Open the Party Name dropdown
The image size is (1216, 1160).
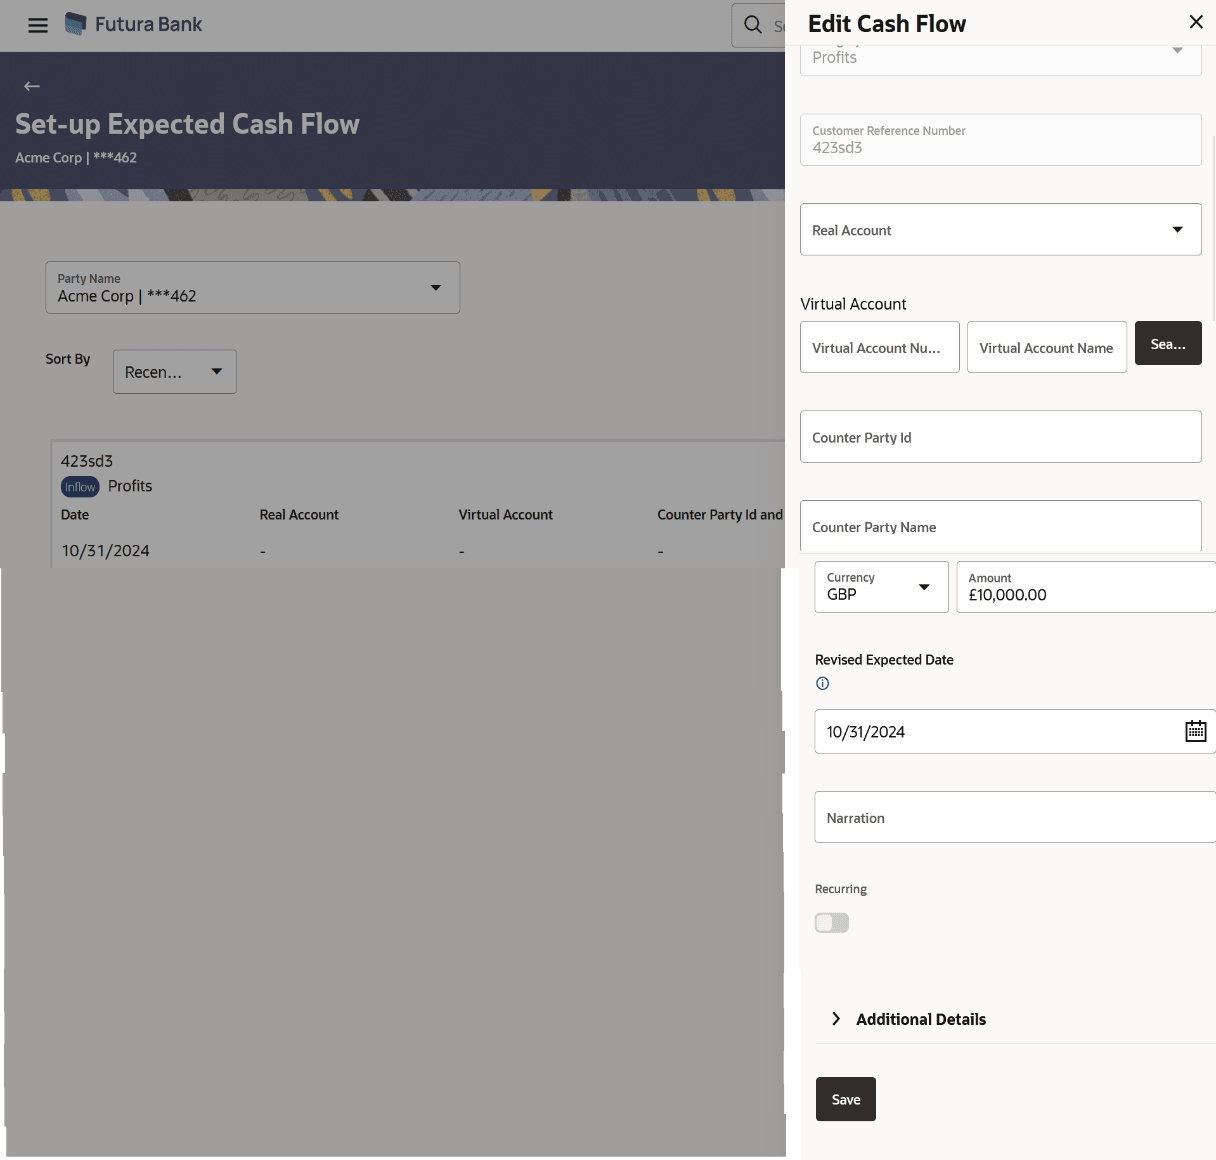coord(252,288)
